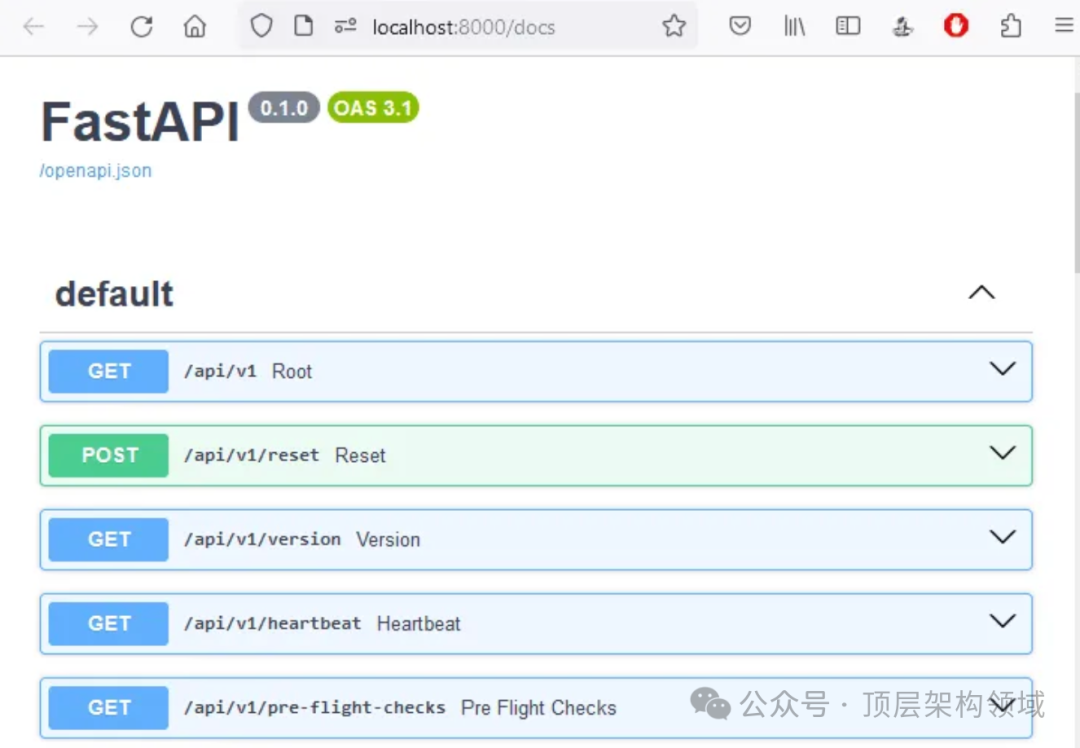The width and height of the screenshot is (1080, 748).
Task: Expand the GET /api/v1/version chevron
Action: point(1002,537)
